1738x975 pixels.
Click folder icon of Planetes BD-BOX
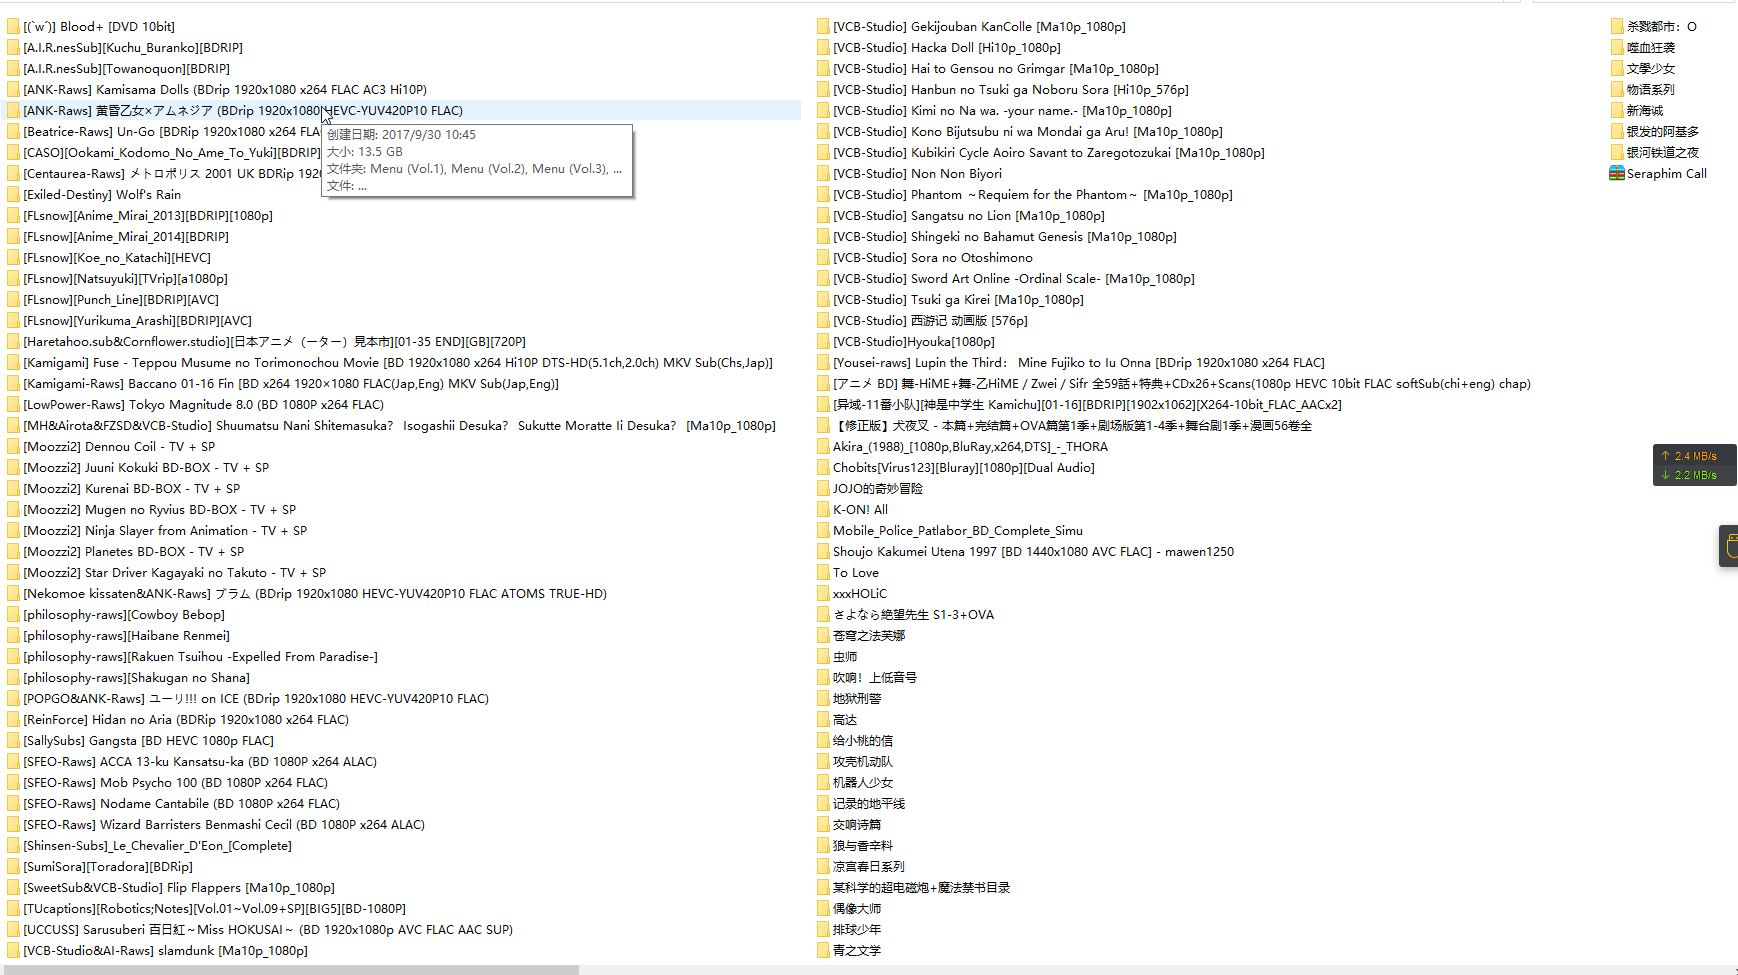[x=13, y=552]
